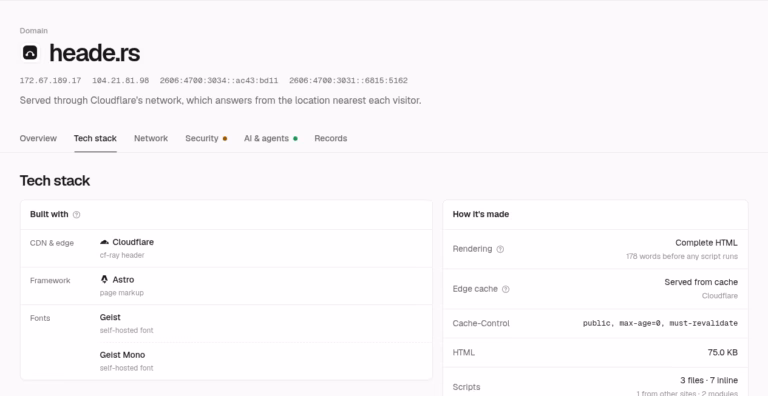Click IPv6 address 2606:4700:3034::ac43:bd11

pos(219,80)
